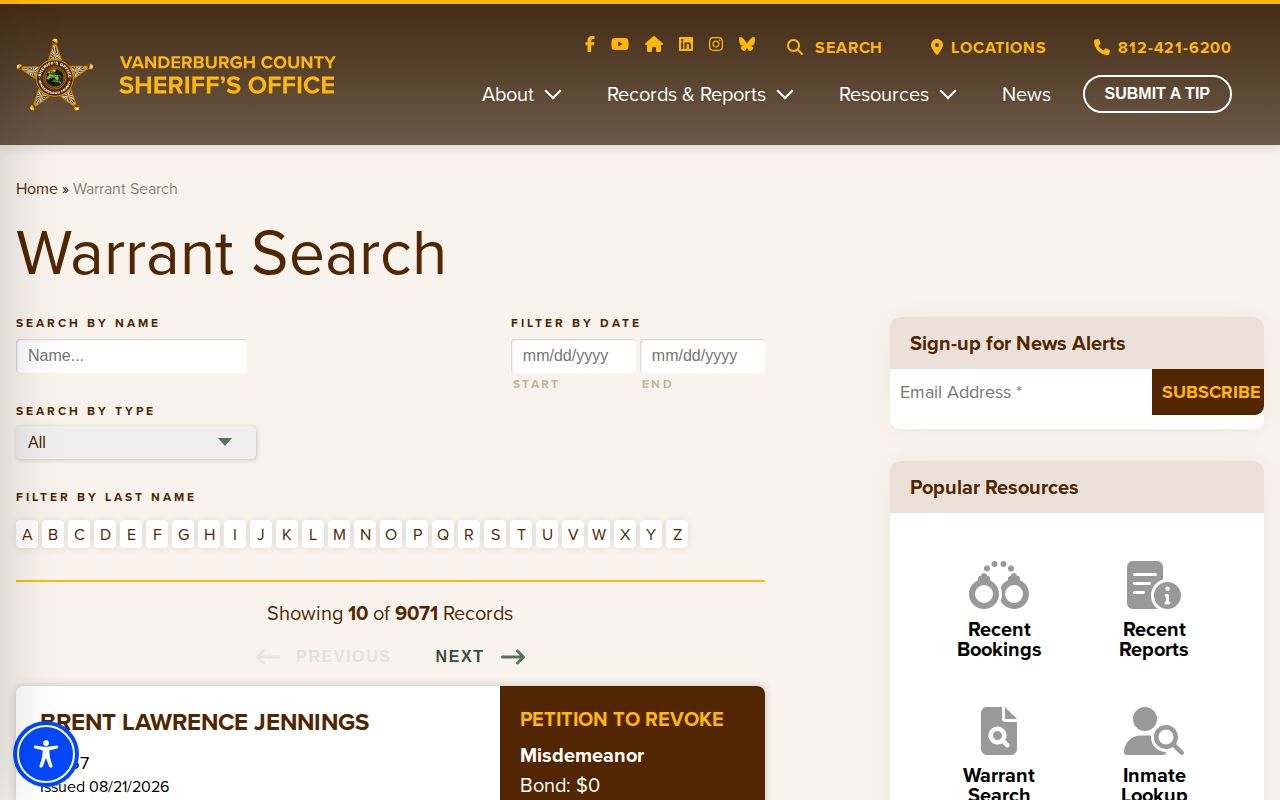
Task: Select the Brent Lawrence Jennings record name
Action: (205, 722)
